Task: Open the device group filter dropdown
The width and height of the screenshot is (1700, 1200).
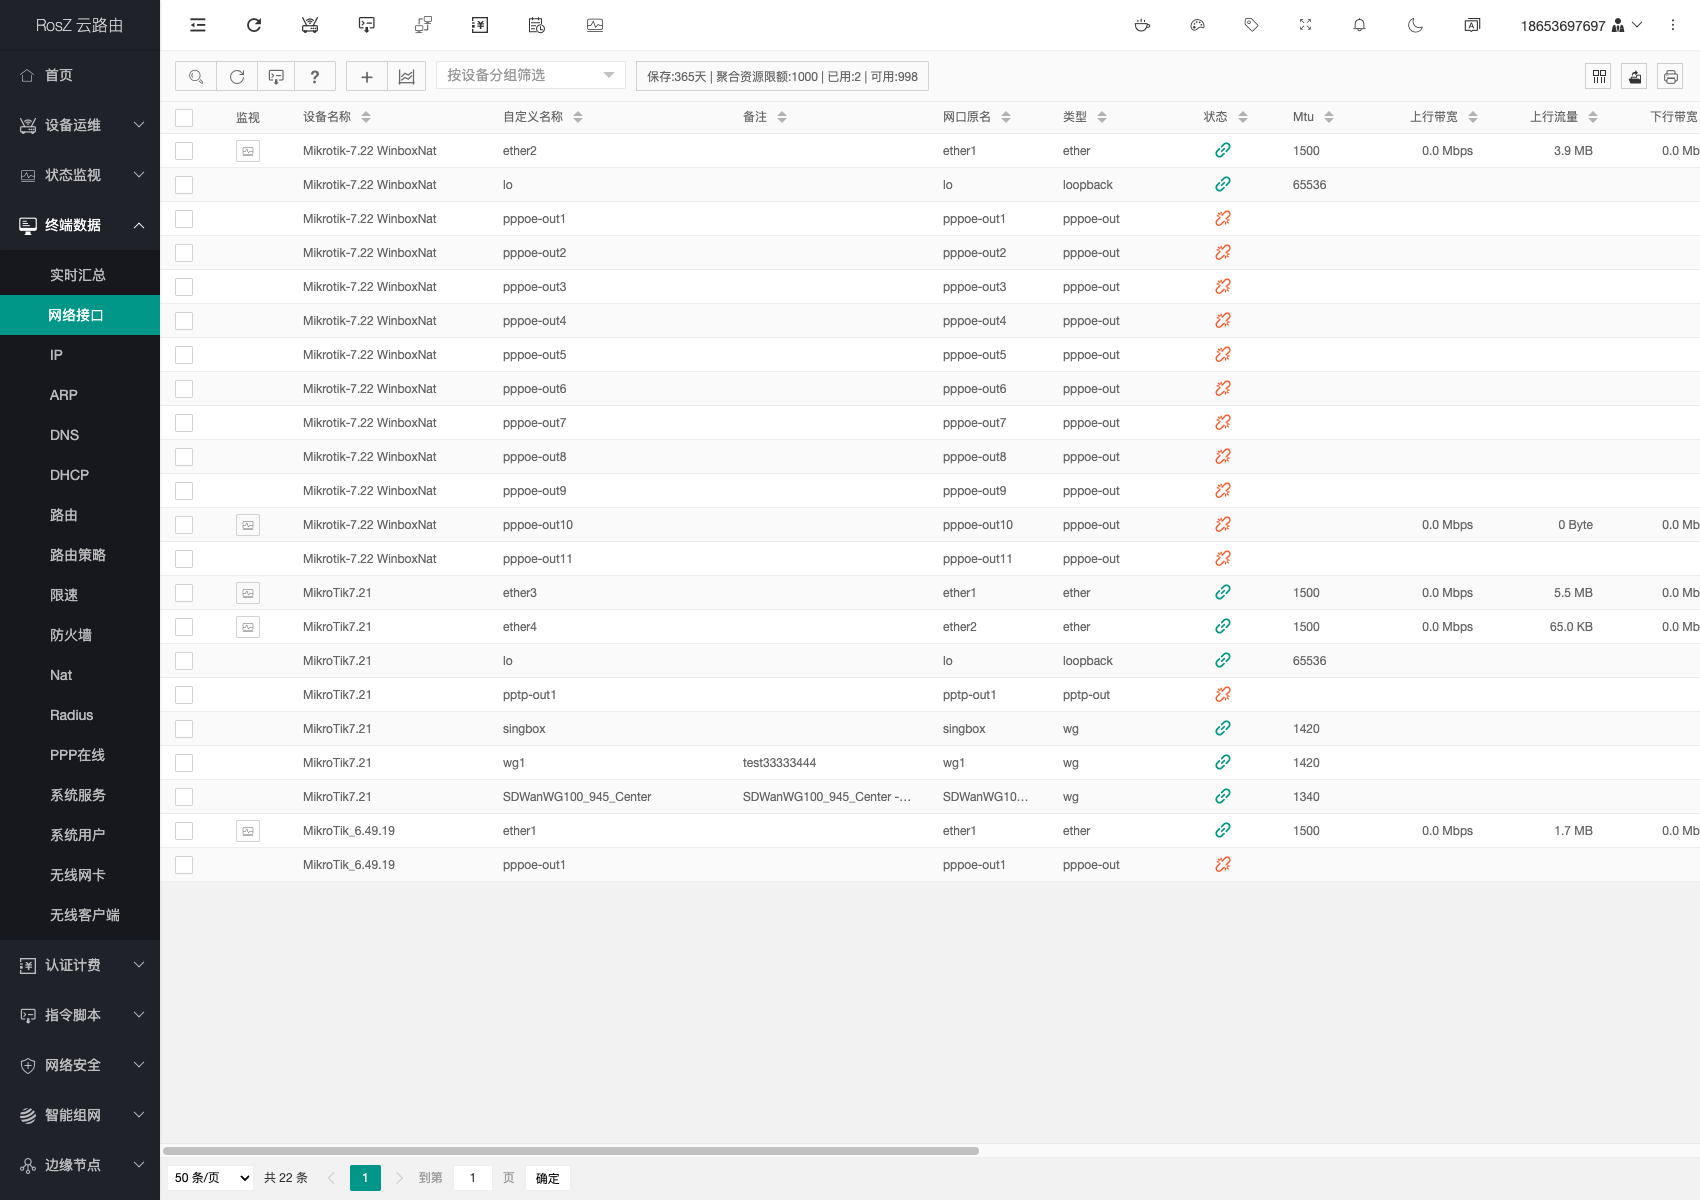Action: coord(530,76)
